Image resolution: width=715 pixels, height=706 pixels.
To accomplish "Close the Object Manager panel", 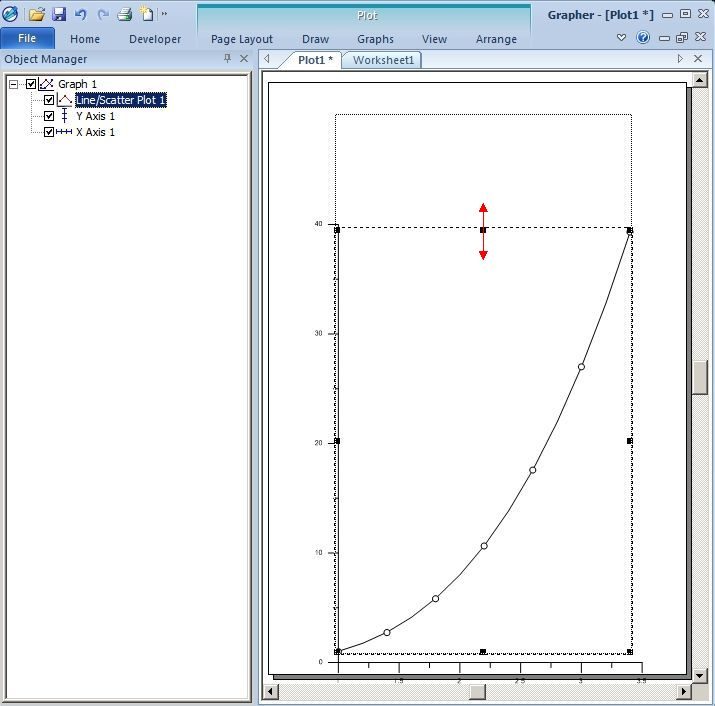I will coord(244,58).
